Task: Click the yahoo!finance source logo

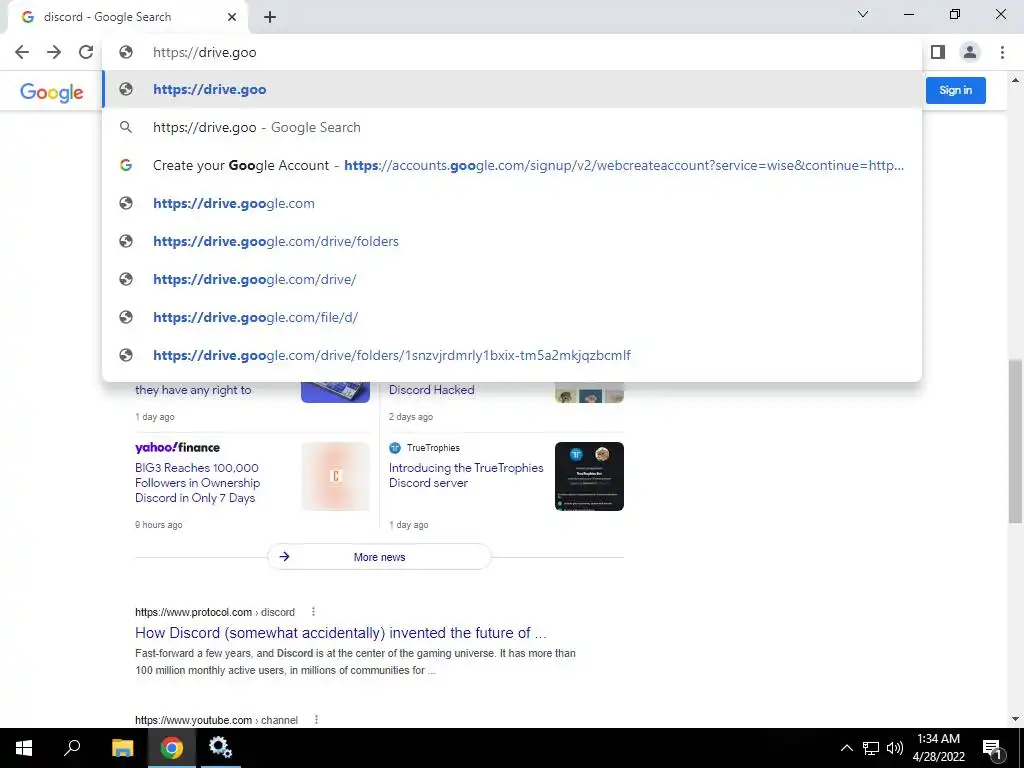Action: [x=177, y=447]
